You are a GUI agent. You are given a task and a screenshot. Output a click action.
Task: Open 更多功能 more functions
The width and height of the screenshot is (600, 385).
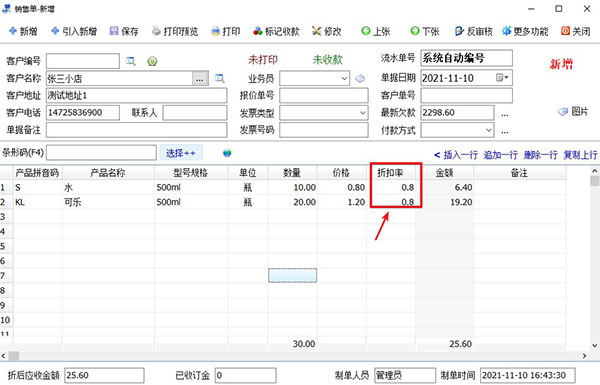click(x=525, y=31)
